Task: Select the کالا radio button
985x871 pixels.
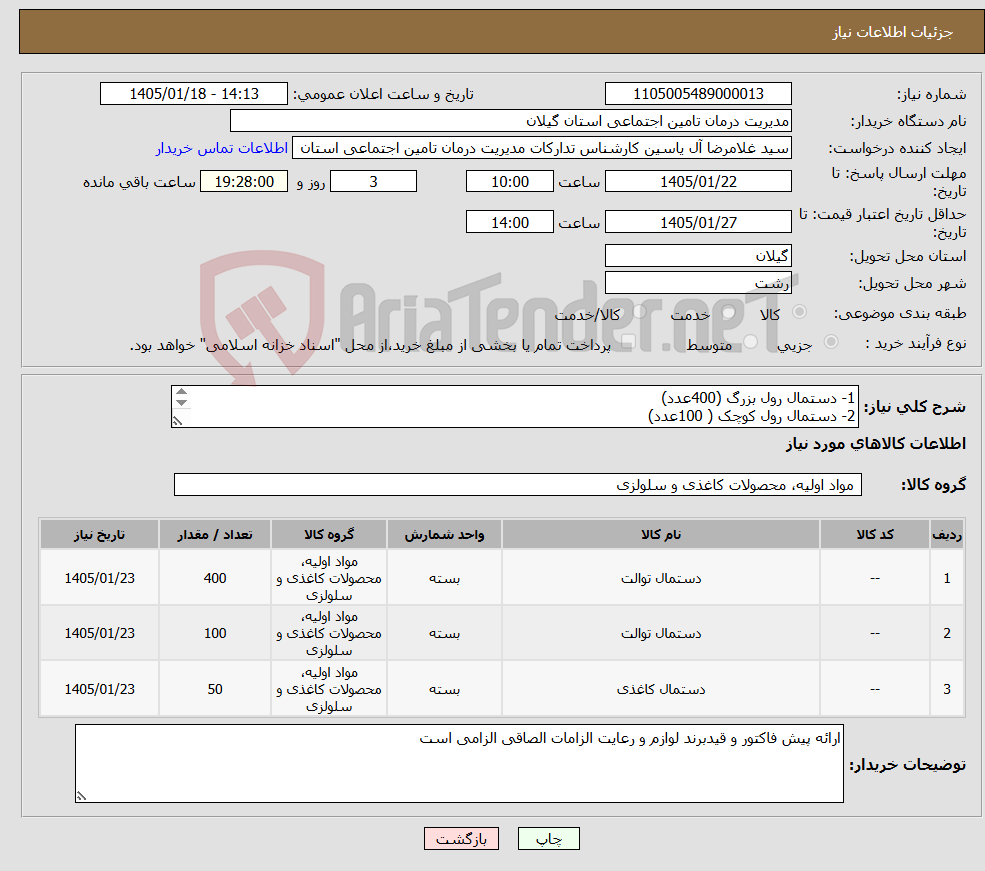Action: pyautogui.click(x=800, y=312)
